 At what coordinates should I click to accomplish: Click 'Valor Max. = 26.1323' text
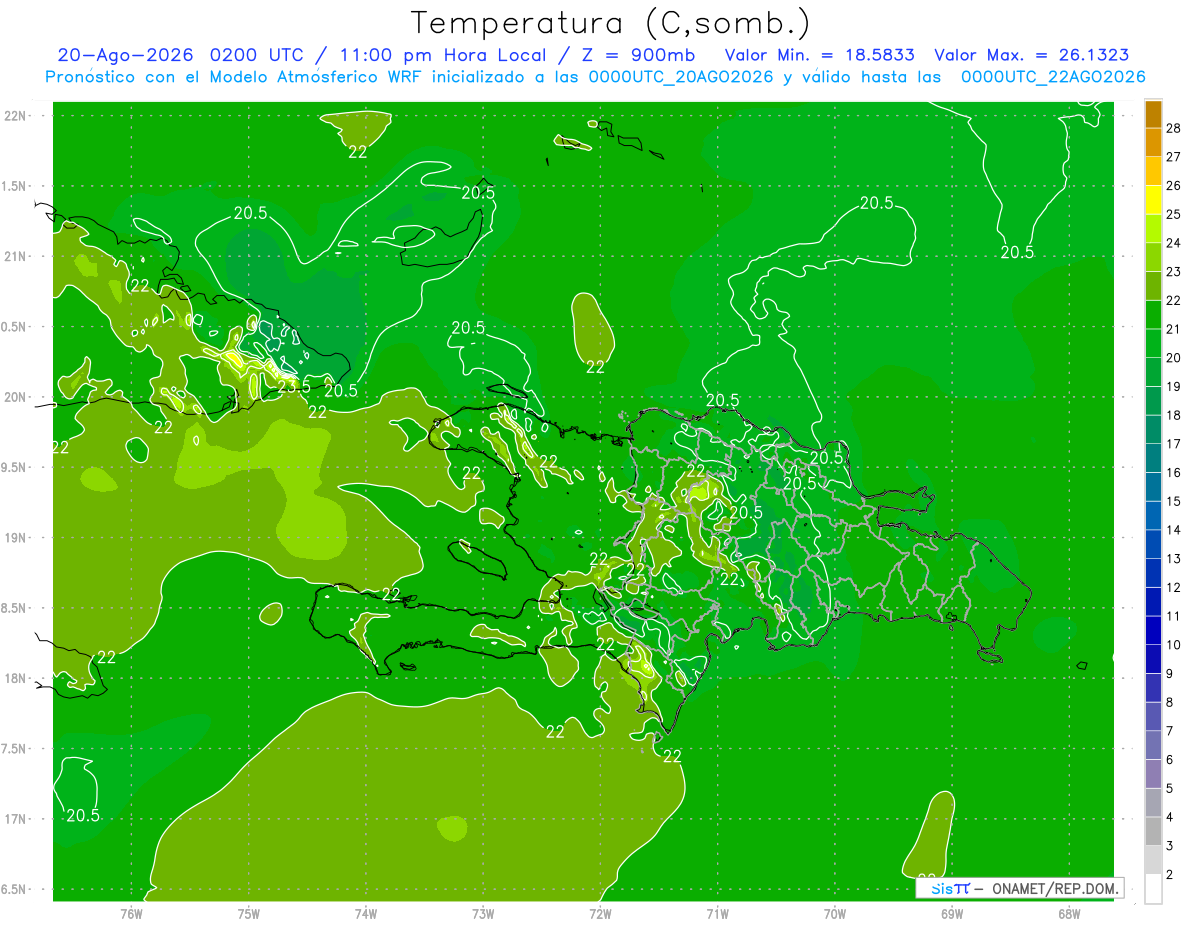pos(1031,55)
